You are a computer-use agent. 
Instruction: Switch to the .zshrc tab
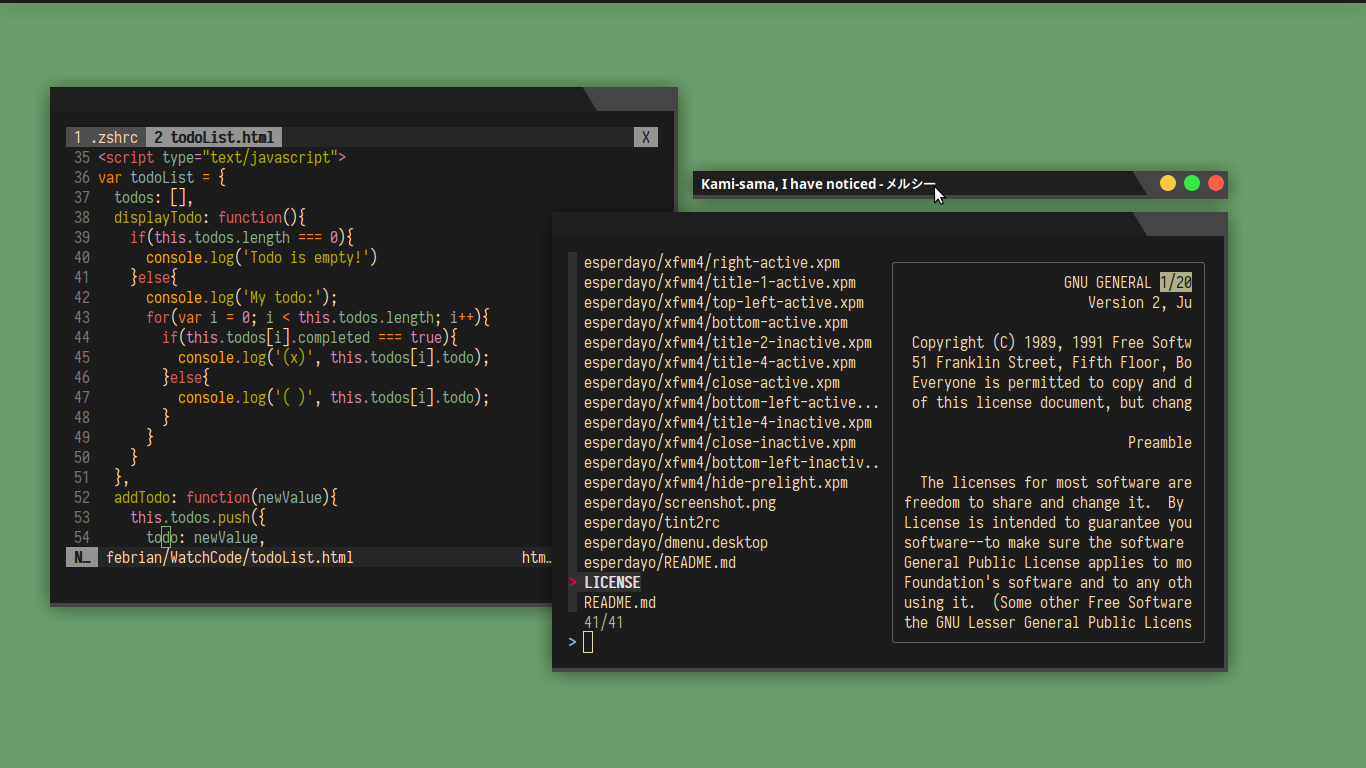click(106, 138)
